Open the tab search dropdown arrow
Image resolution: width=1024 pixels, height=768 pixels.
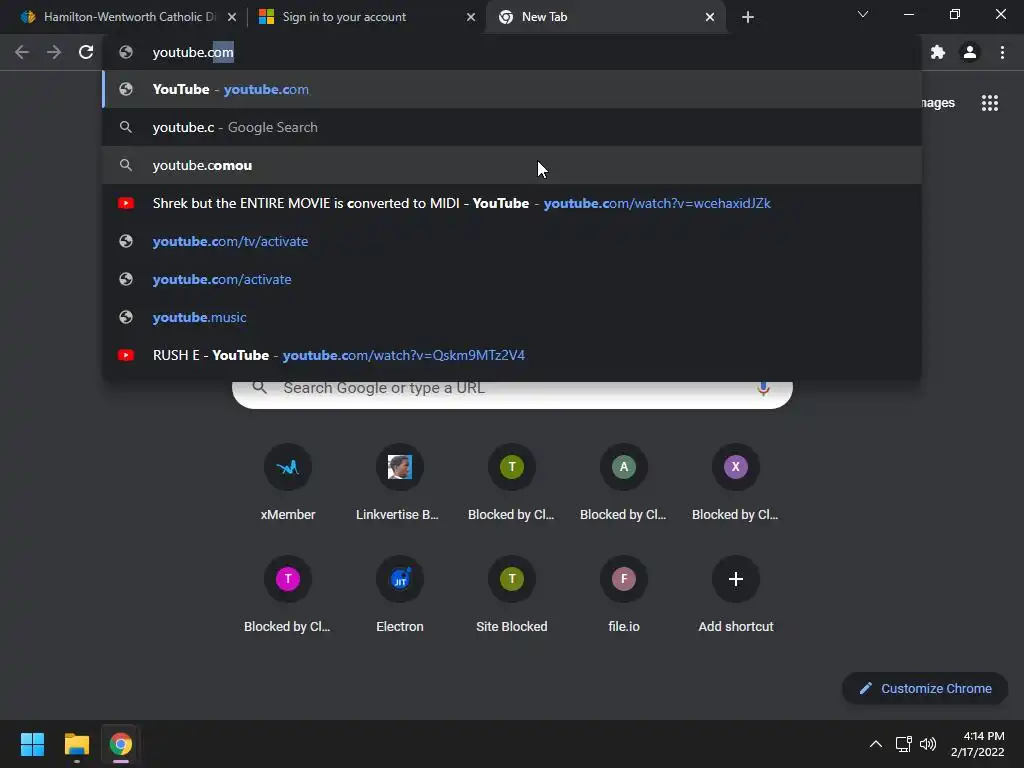pos(863,14)
